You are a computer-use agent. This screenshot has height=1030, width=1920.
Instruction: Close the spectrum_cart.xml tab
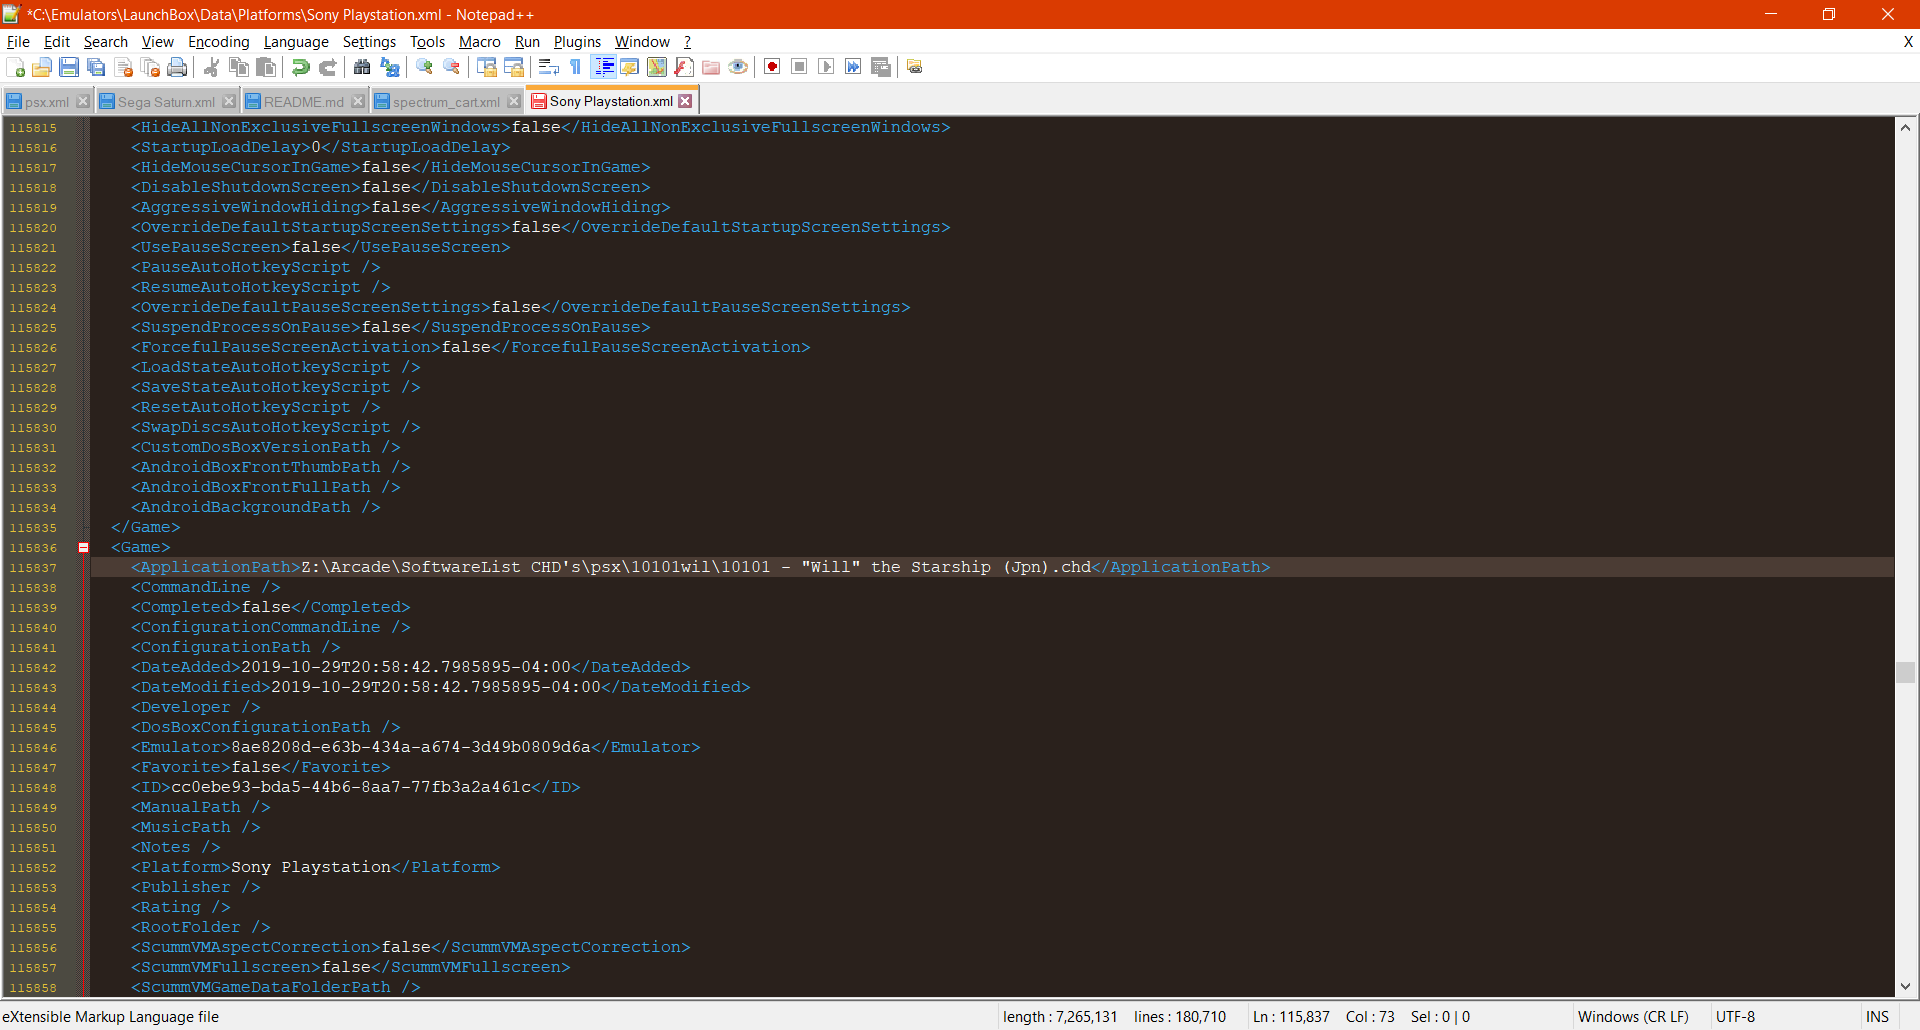[514, 101]
